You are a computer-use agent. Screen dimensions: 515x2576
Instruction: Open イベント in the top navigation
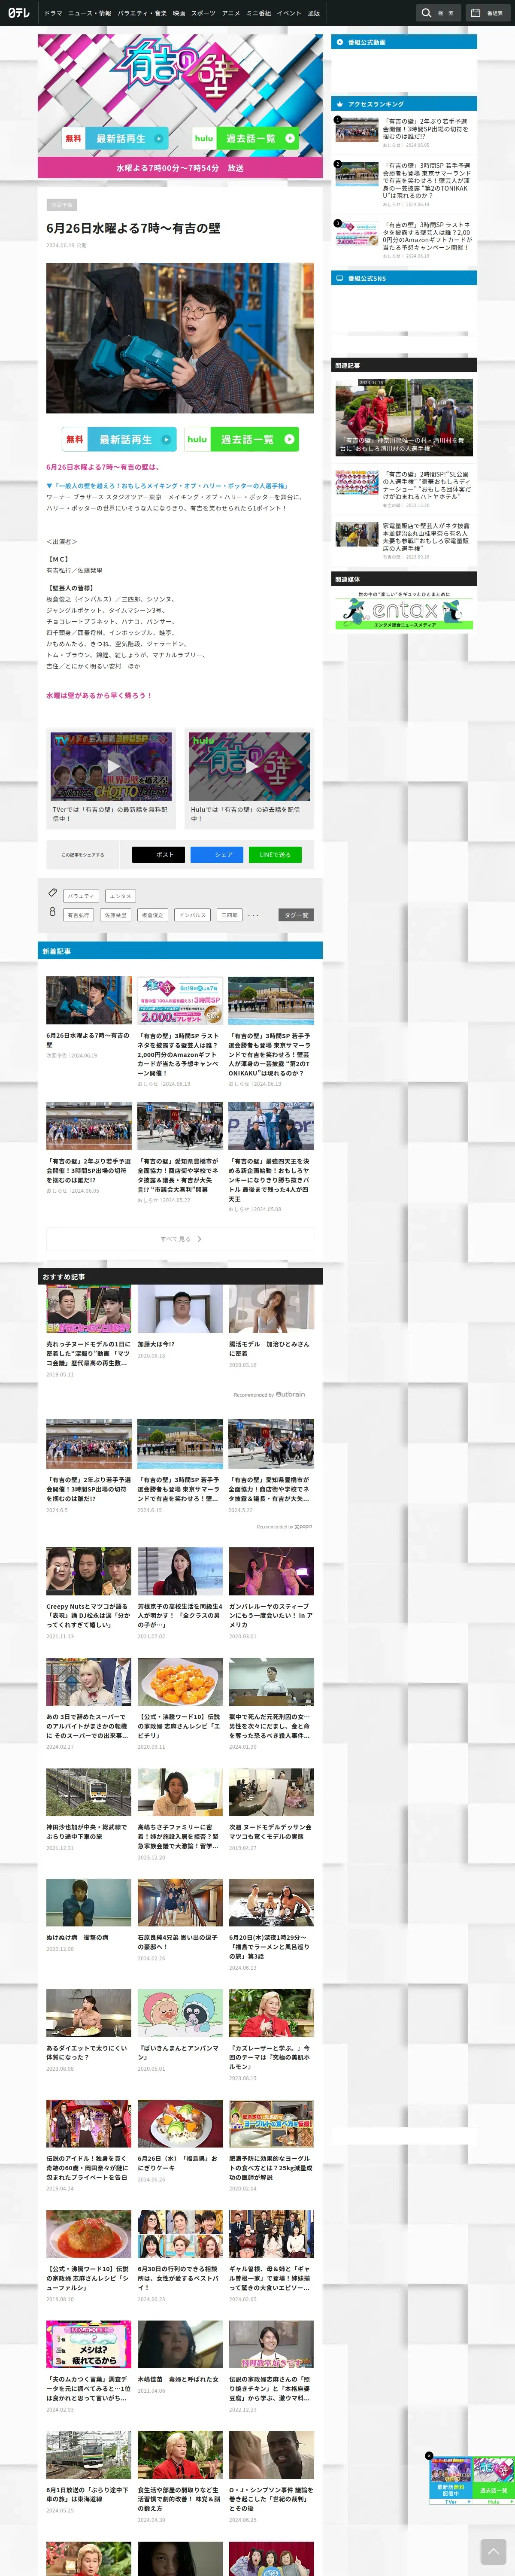point(289,13)
